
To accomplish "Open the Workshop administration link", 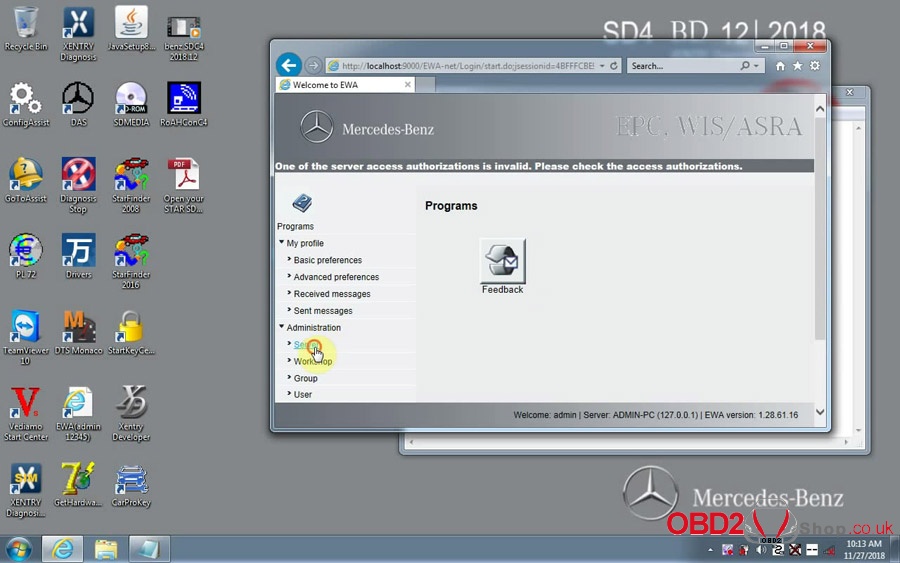I will 313,362.
